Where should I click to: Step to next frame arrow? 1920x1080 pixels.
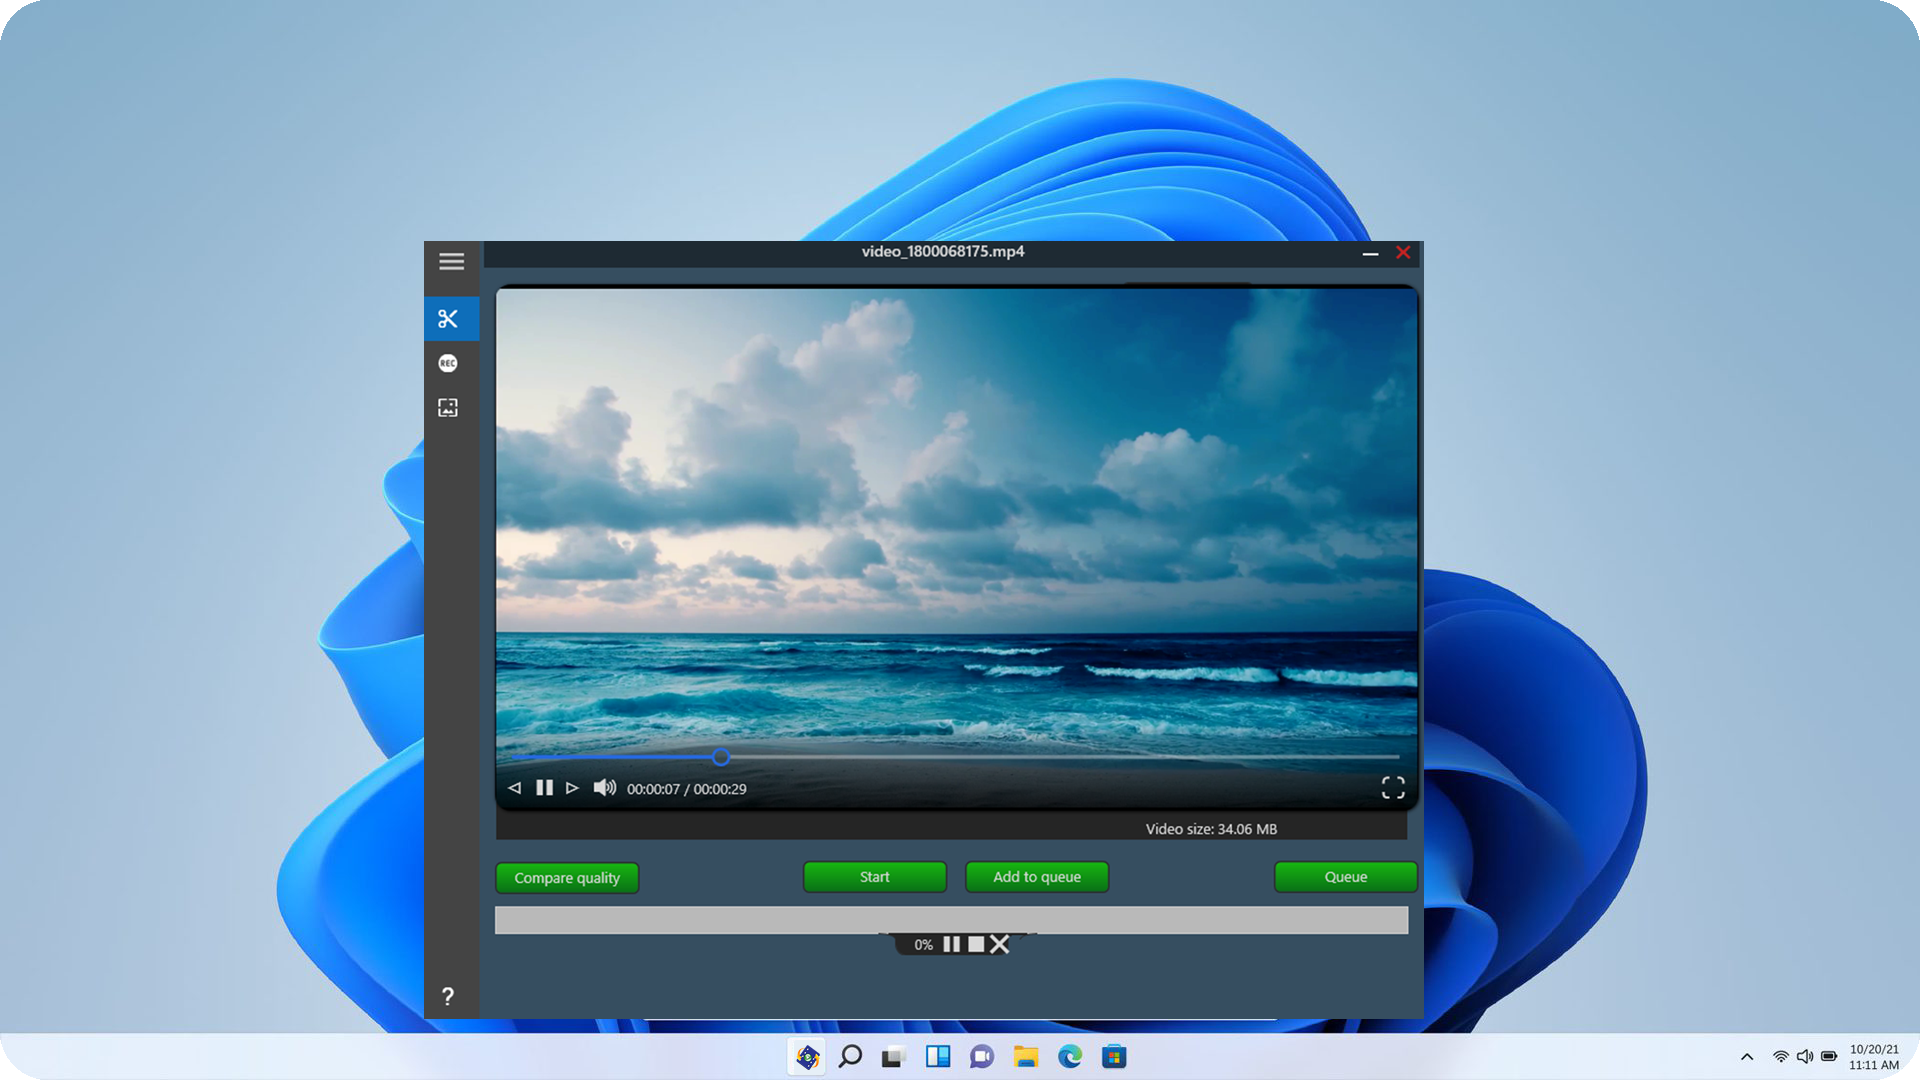pyautogui.click(x=572, y=788)
